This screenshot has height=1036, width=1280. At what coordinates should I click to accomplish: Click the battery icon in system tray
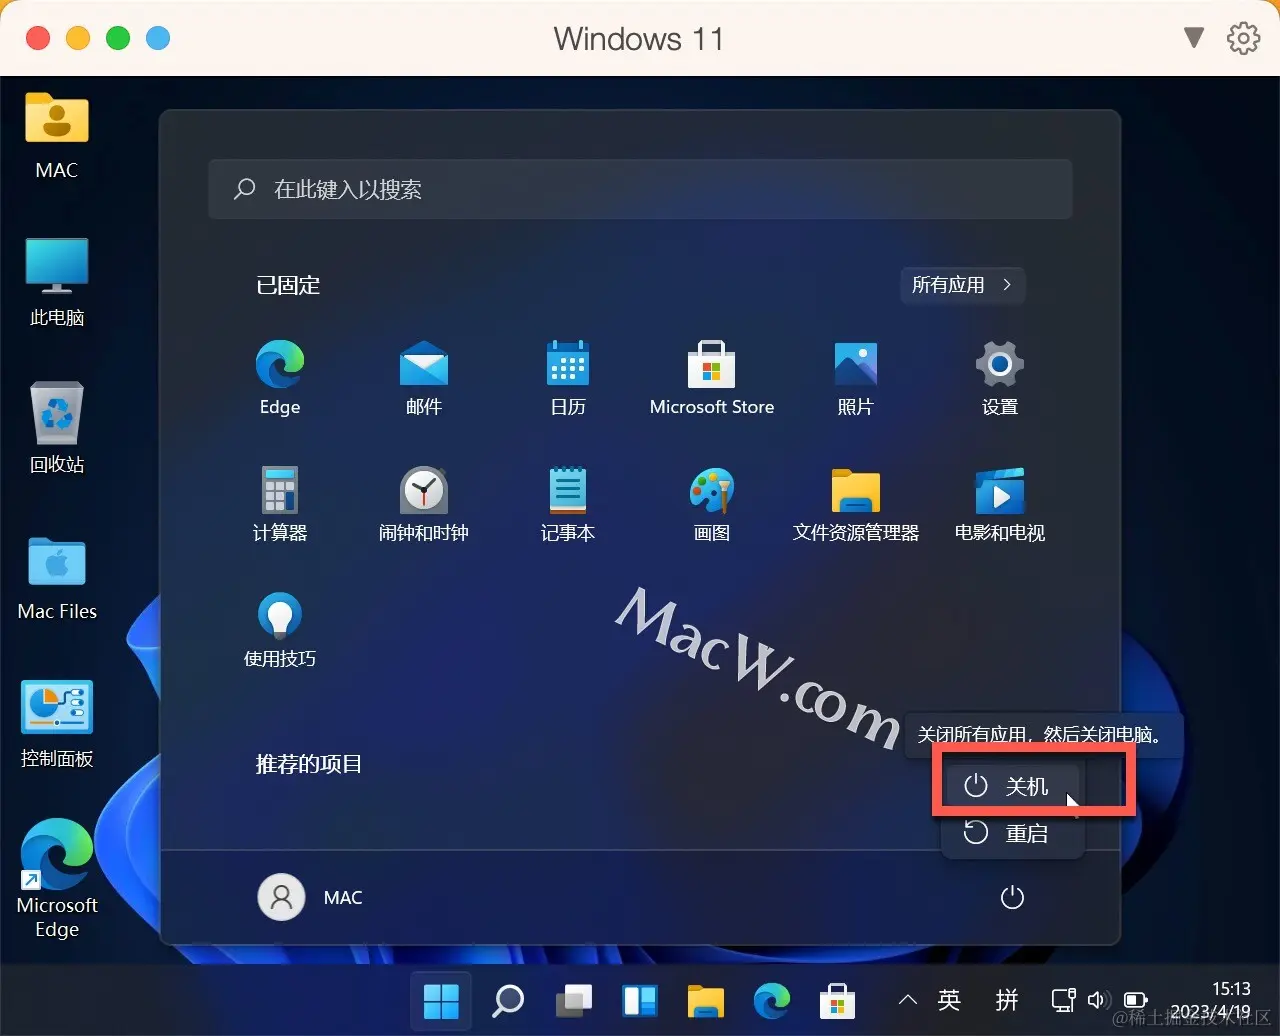coord(1135,999)
